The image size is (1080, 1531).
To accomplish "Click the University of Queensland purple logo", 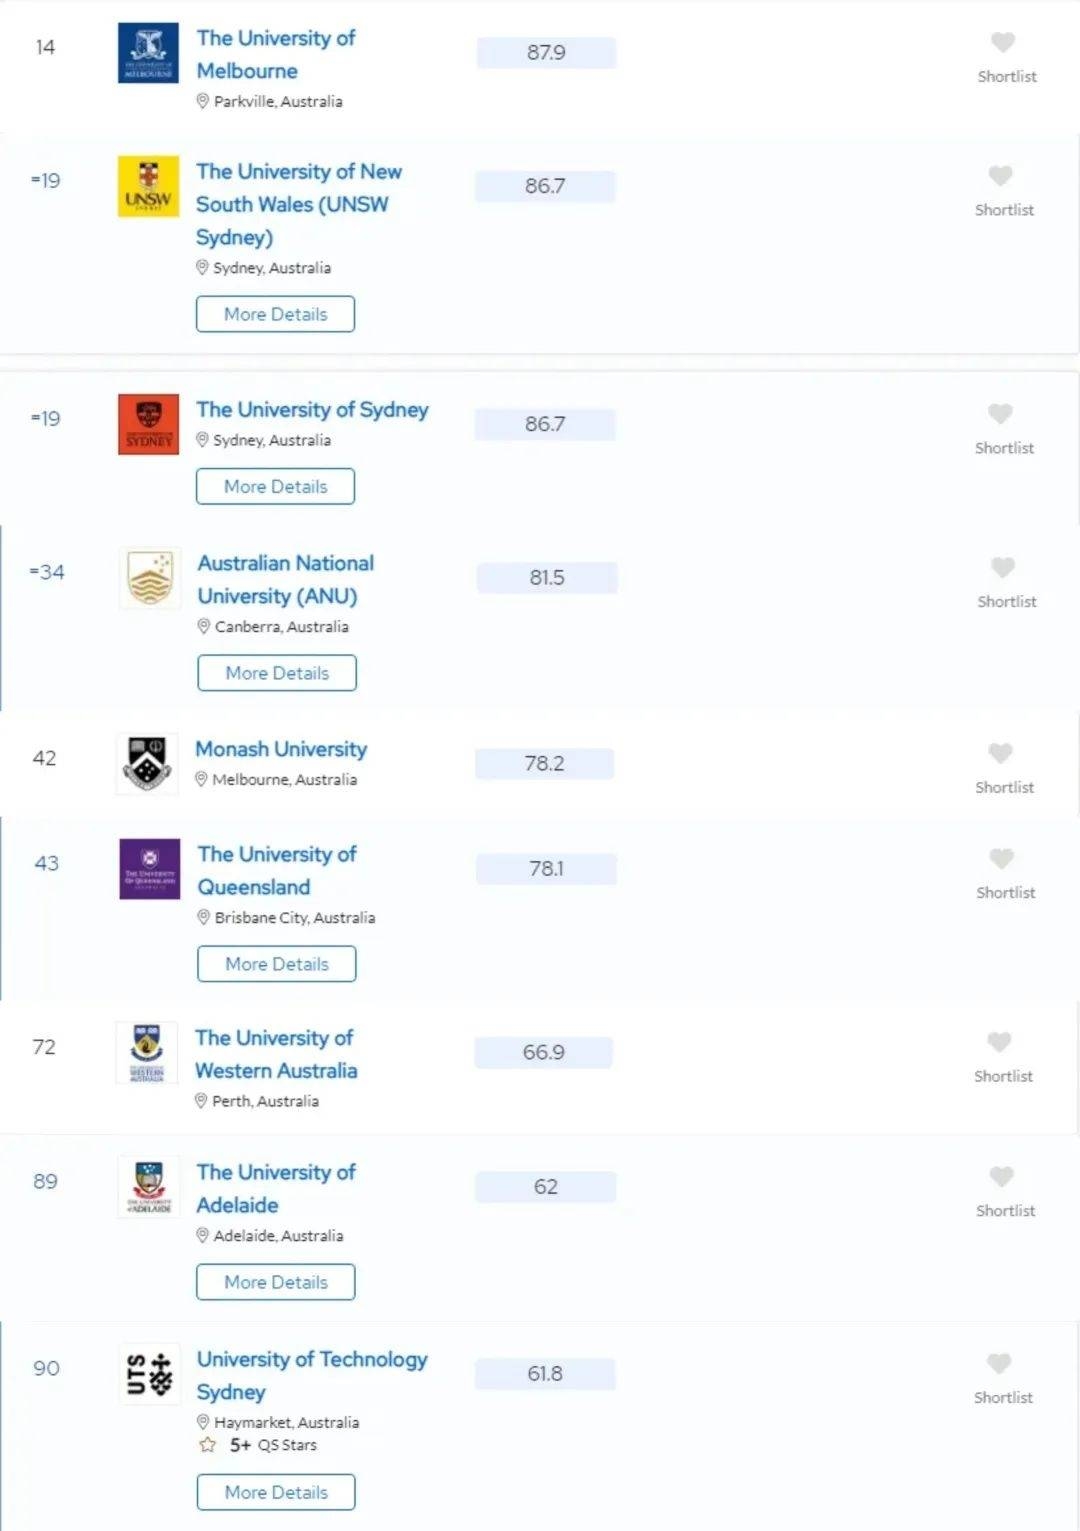I will pos(149,869).
